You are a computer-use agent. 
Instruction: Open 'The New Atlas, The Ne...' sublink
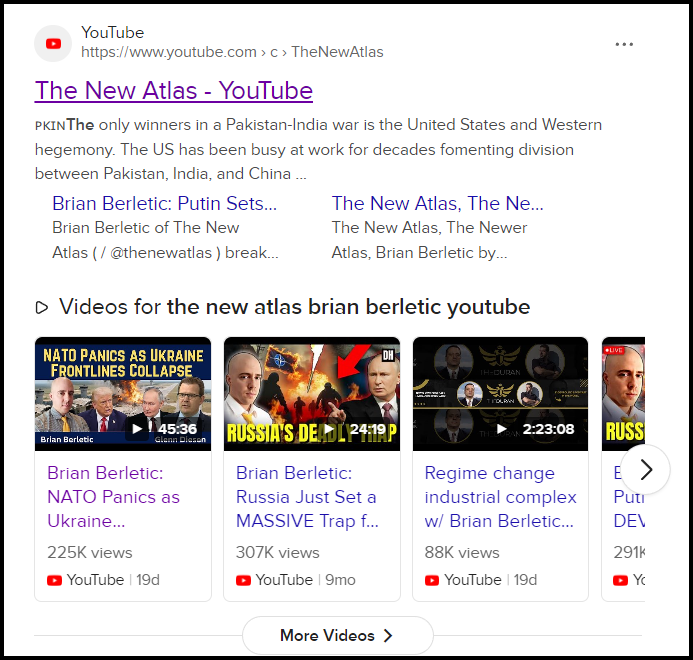[438, 203]
